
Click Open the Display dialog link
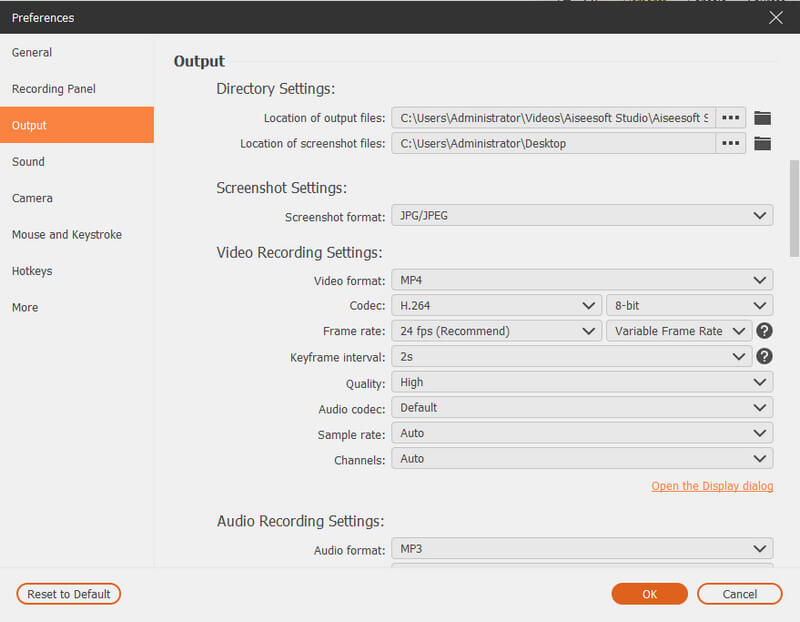712,485
